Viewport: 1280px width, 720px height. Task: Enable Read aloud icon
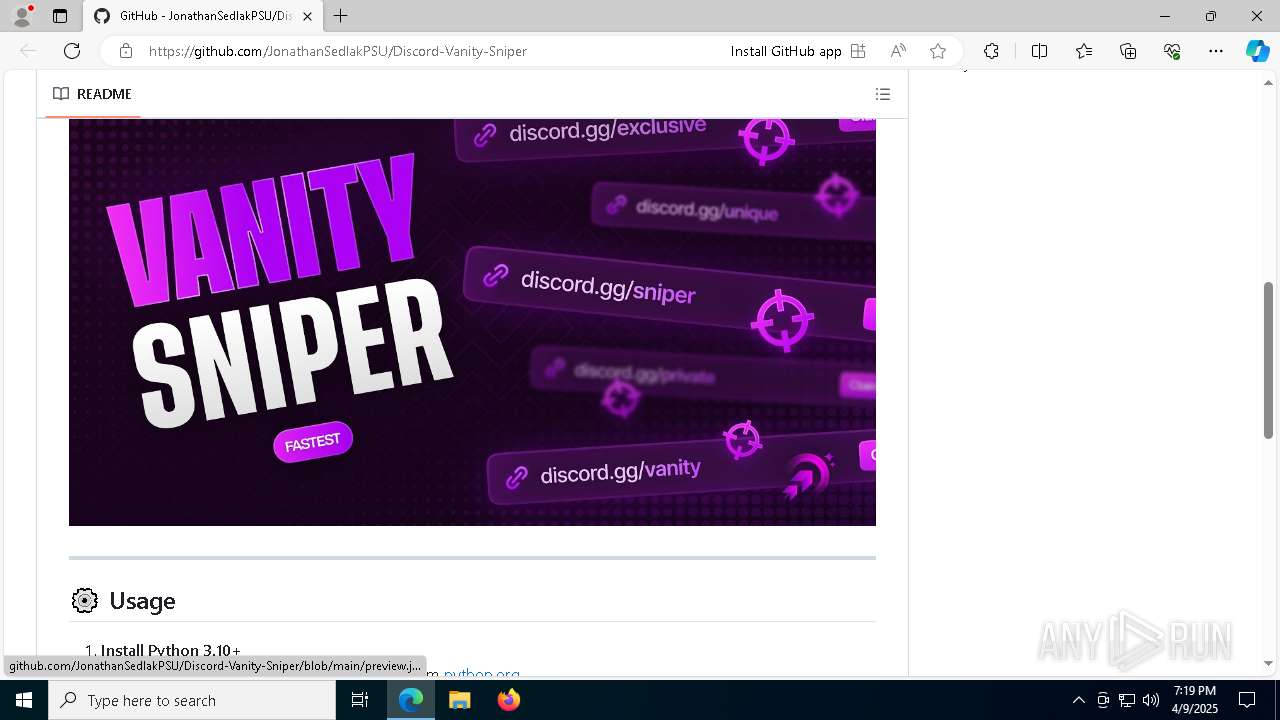(x=898, y=51)
